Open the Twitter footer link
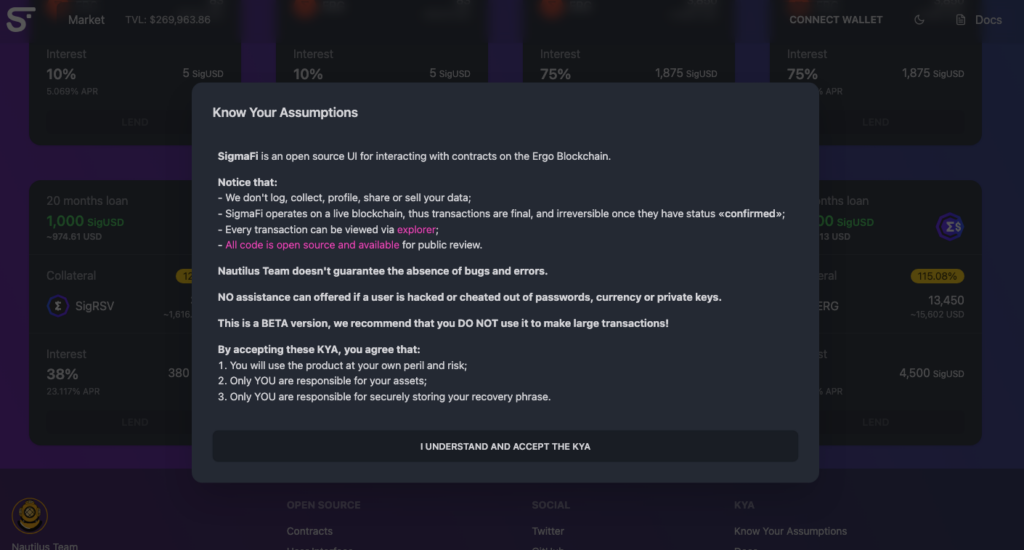This screenshot has height=550, width=1024. click(x=548, y=531)
